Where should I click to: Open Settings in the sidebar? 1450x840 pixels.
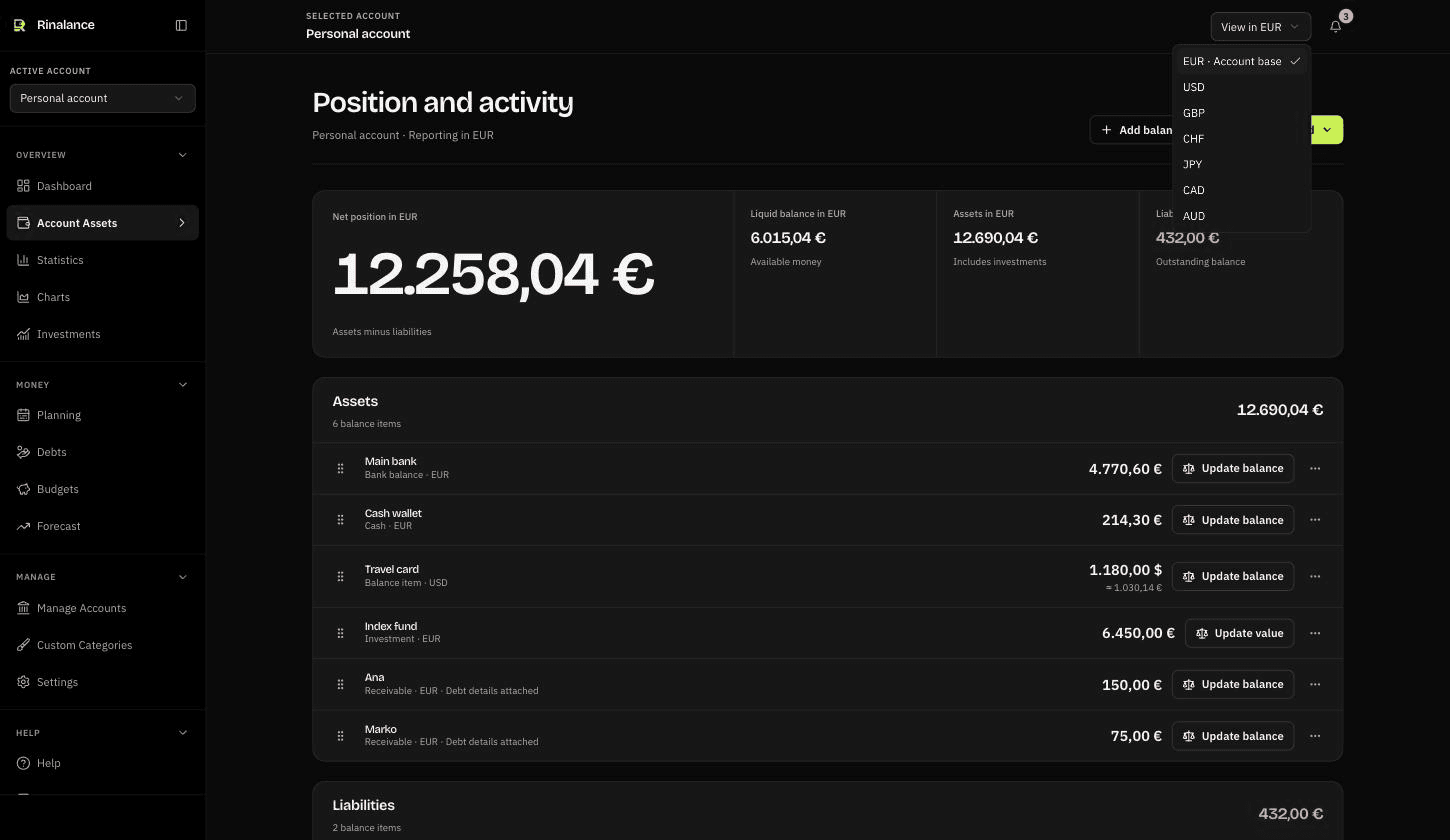tap(102, 682)
